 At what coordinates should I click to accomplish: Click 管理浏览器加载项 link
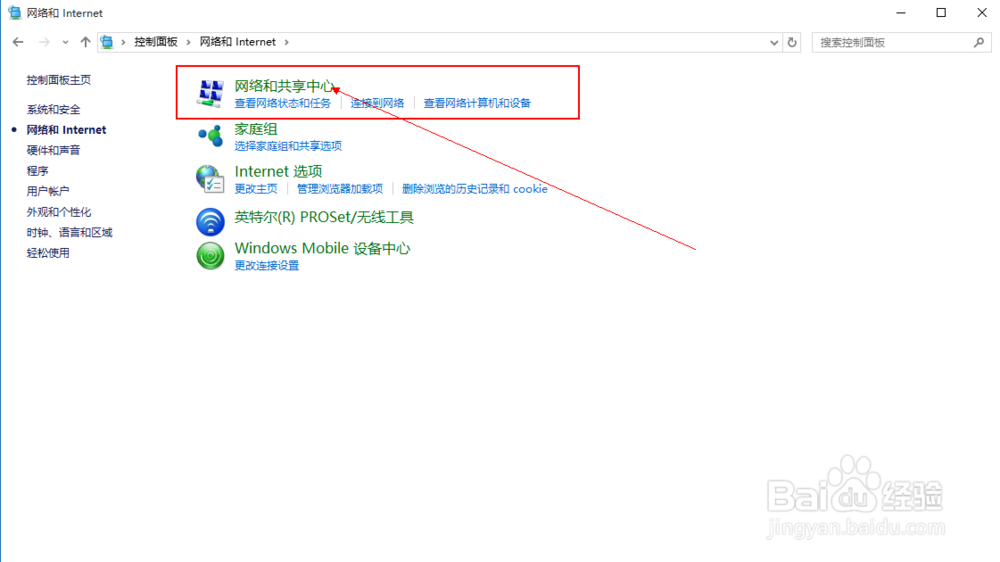[340, 189]
